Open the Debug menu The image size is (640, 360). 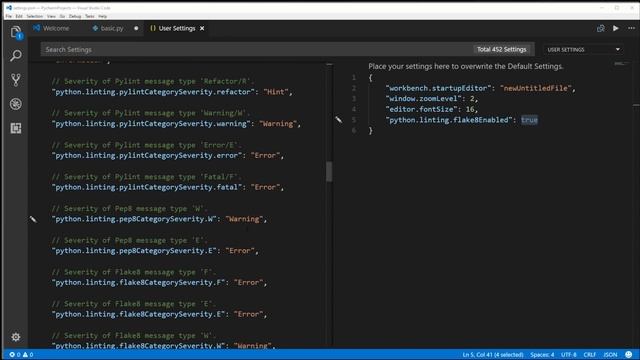pos(75,16)
